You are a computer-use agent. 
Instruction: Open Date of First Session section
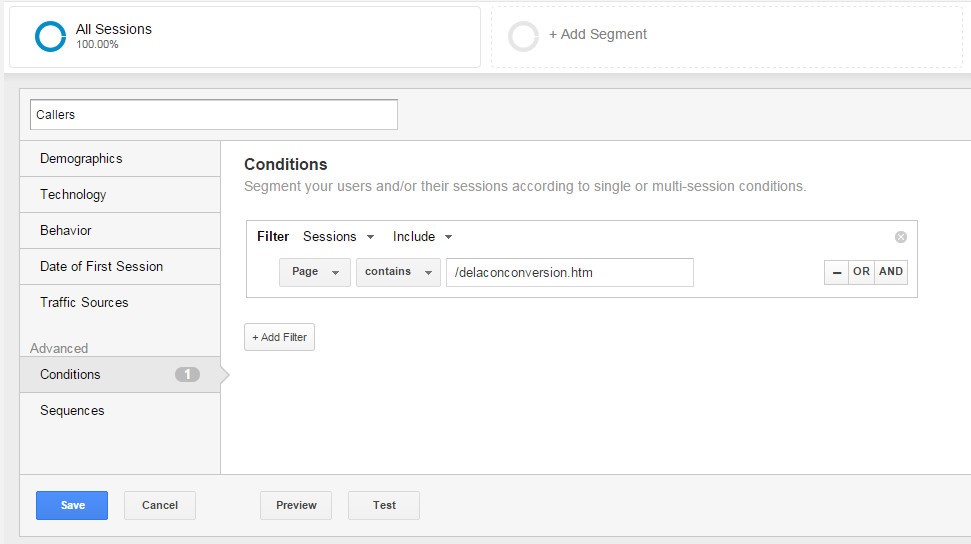[x=120, y=266]
